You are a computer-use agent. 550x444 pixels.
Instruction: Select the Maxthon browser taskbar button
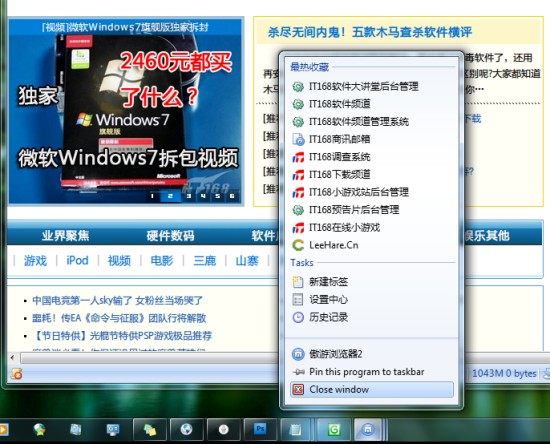(x=368, y=429)
